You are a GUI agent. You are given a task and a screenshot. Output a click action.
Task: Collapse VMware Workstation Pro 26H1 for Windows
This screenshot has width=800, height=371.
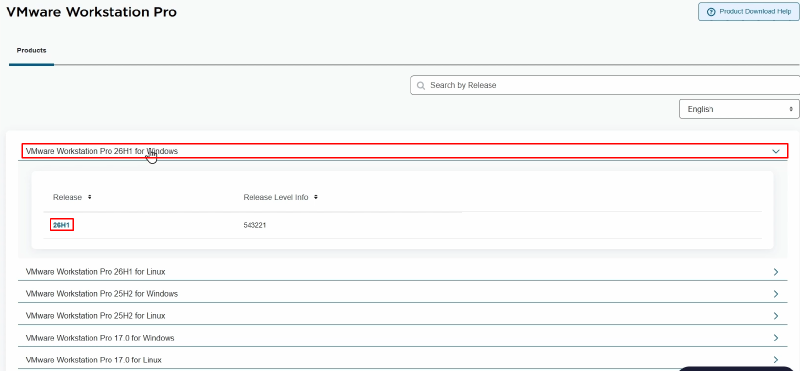tap(405, 151)
